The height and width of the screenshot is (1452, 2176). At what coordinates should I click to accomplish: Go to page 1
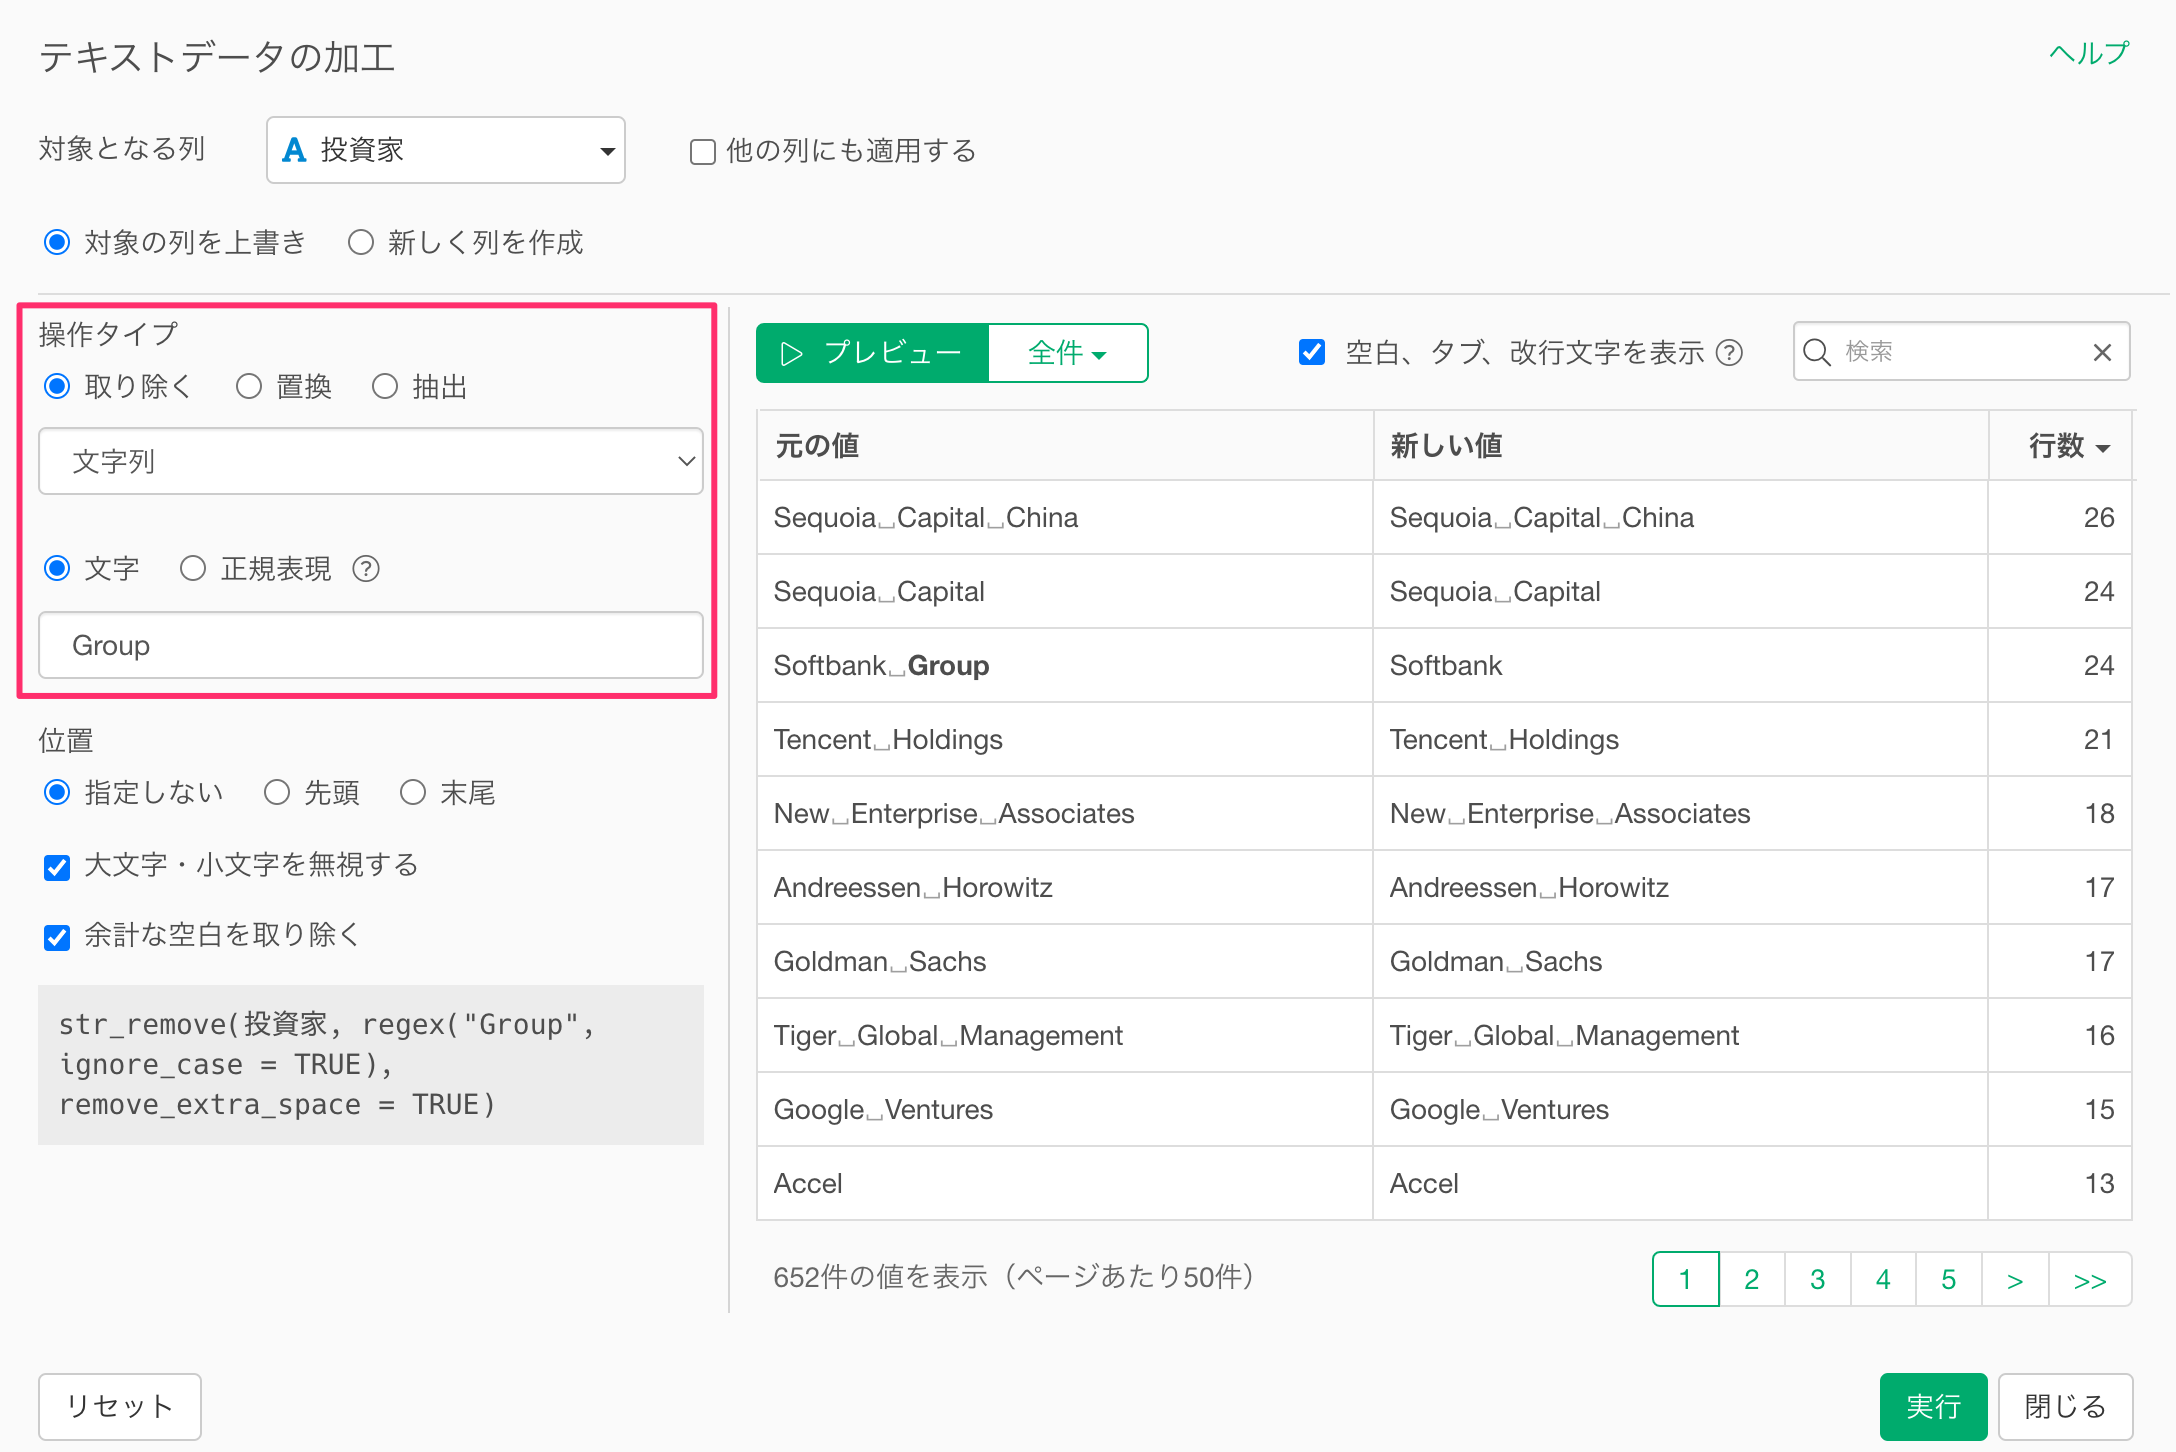click(1685, 1279)
